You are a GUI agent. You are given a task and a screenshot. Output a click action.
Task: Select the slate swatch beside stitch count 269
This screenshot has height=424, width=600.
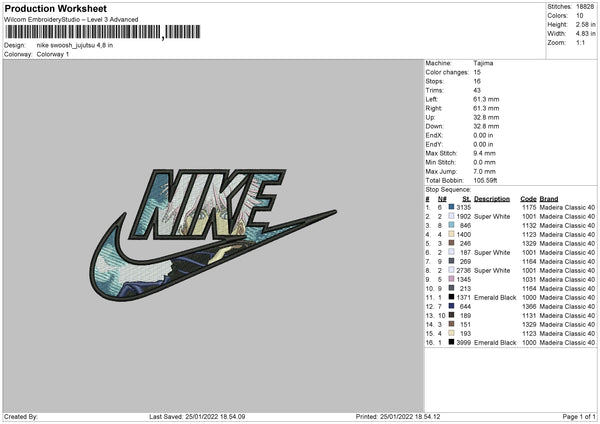tap(452, 261)
